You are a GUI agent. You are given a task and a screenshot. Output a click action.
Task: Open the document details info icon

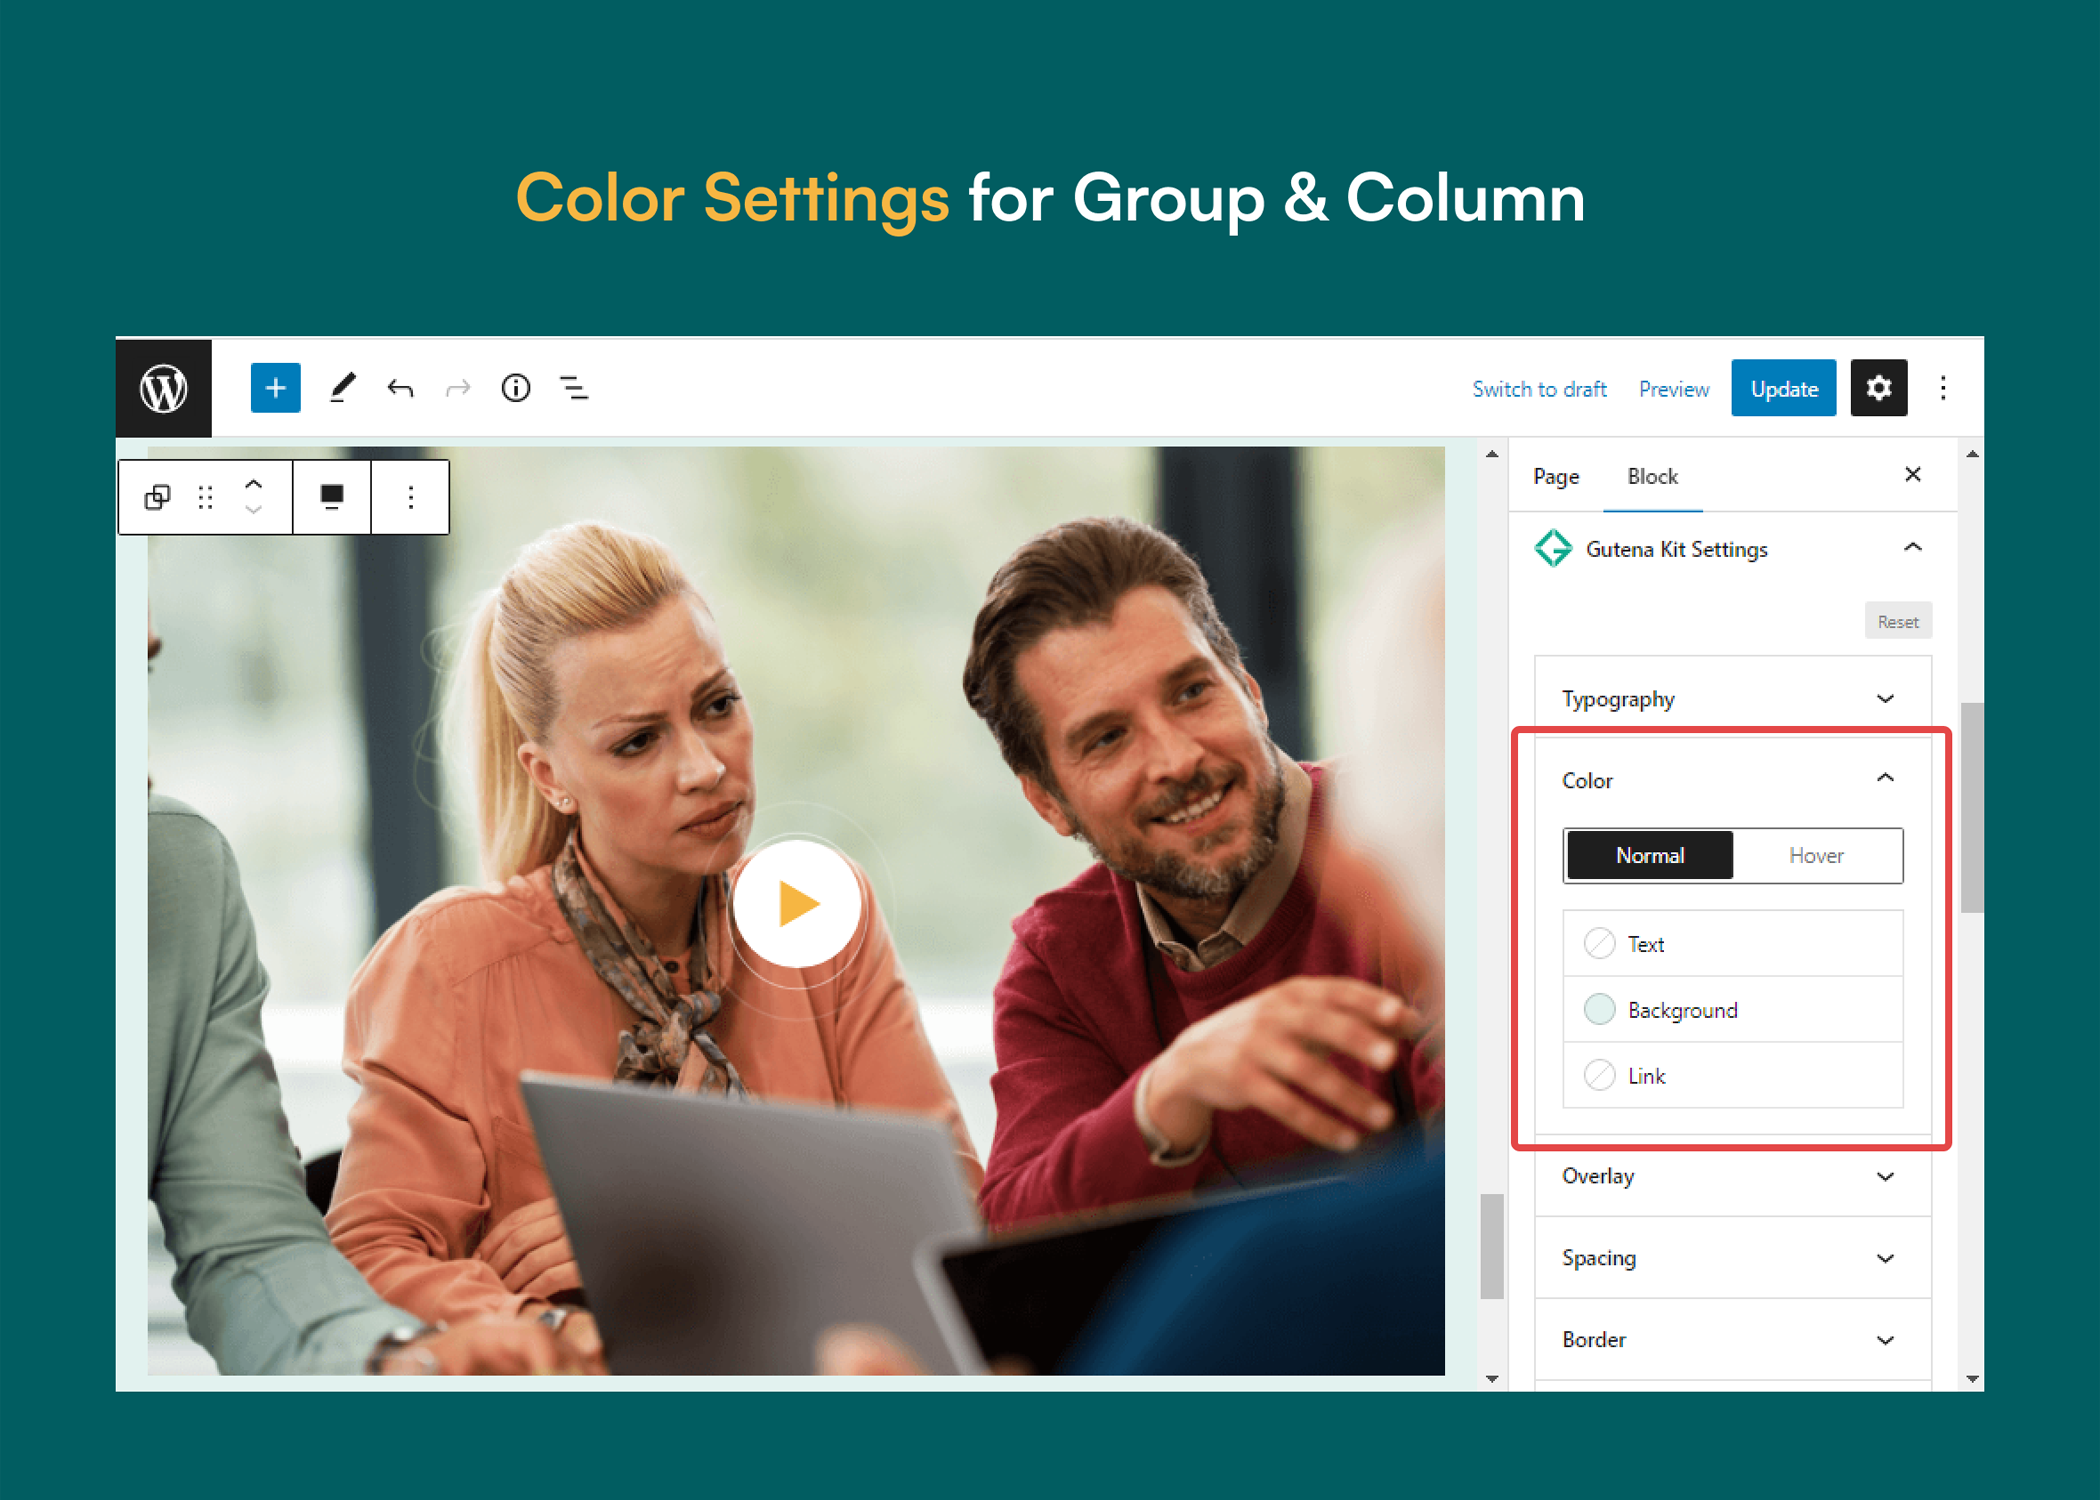tap(516, 388)
